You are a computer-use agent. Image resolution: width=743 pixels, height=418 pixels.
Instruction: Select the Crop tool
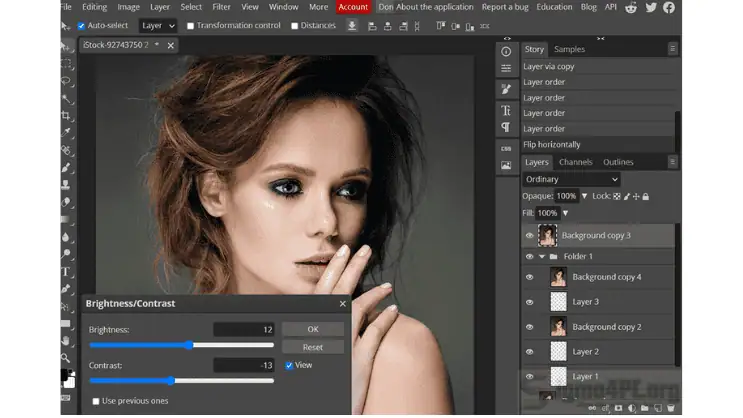point(67,116)
